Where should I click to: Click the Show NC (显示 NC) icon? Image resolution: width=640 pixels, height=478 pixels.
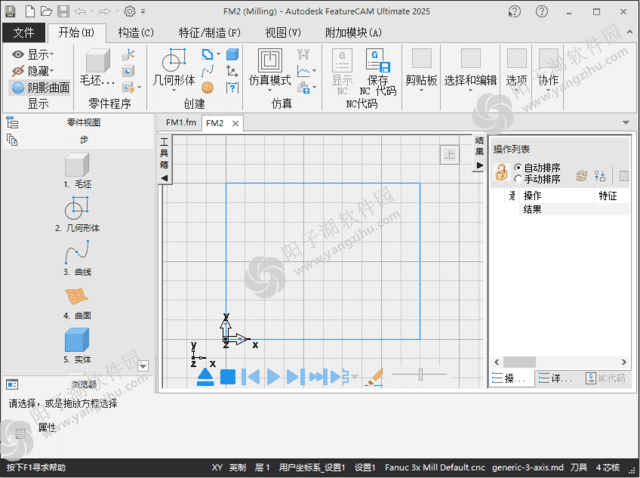[342, 71]
